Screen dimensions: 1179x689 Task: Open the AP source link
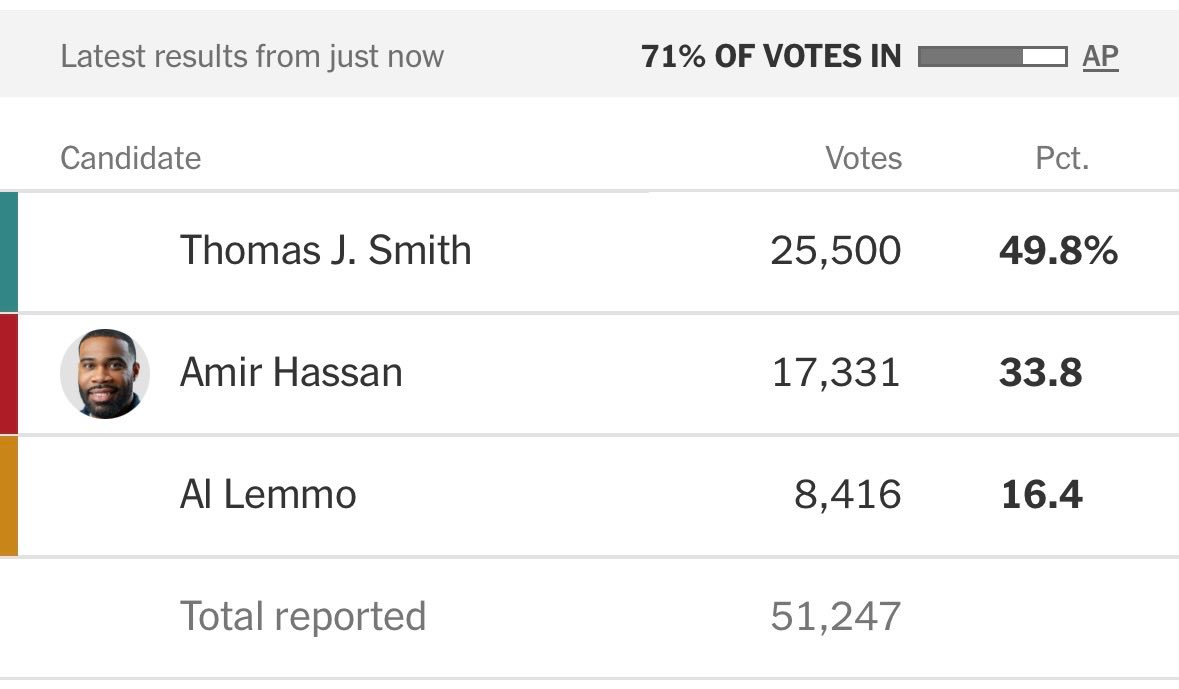click(x=1100, y=56)
